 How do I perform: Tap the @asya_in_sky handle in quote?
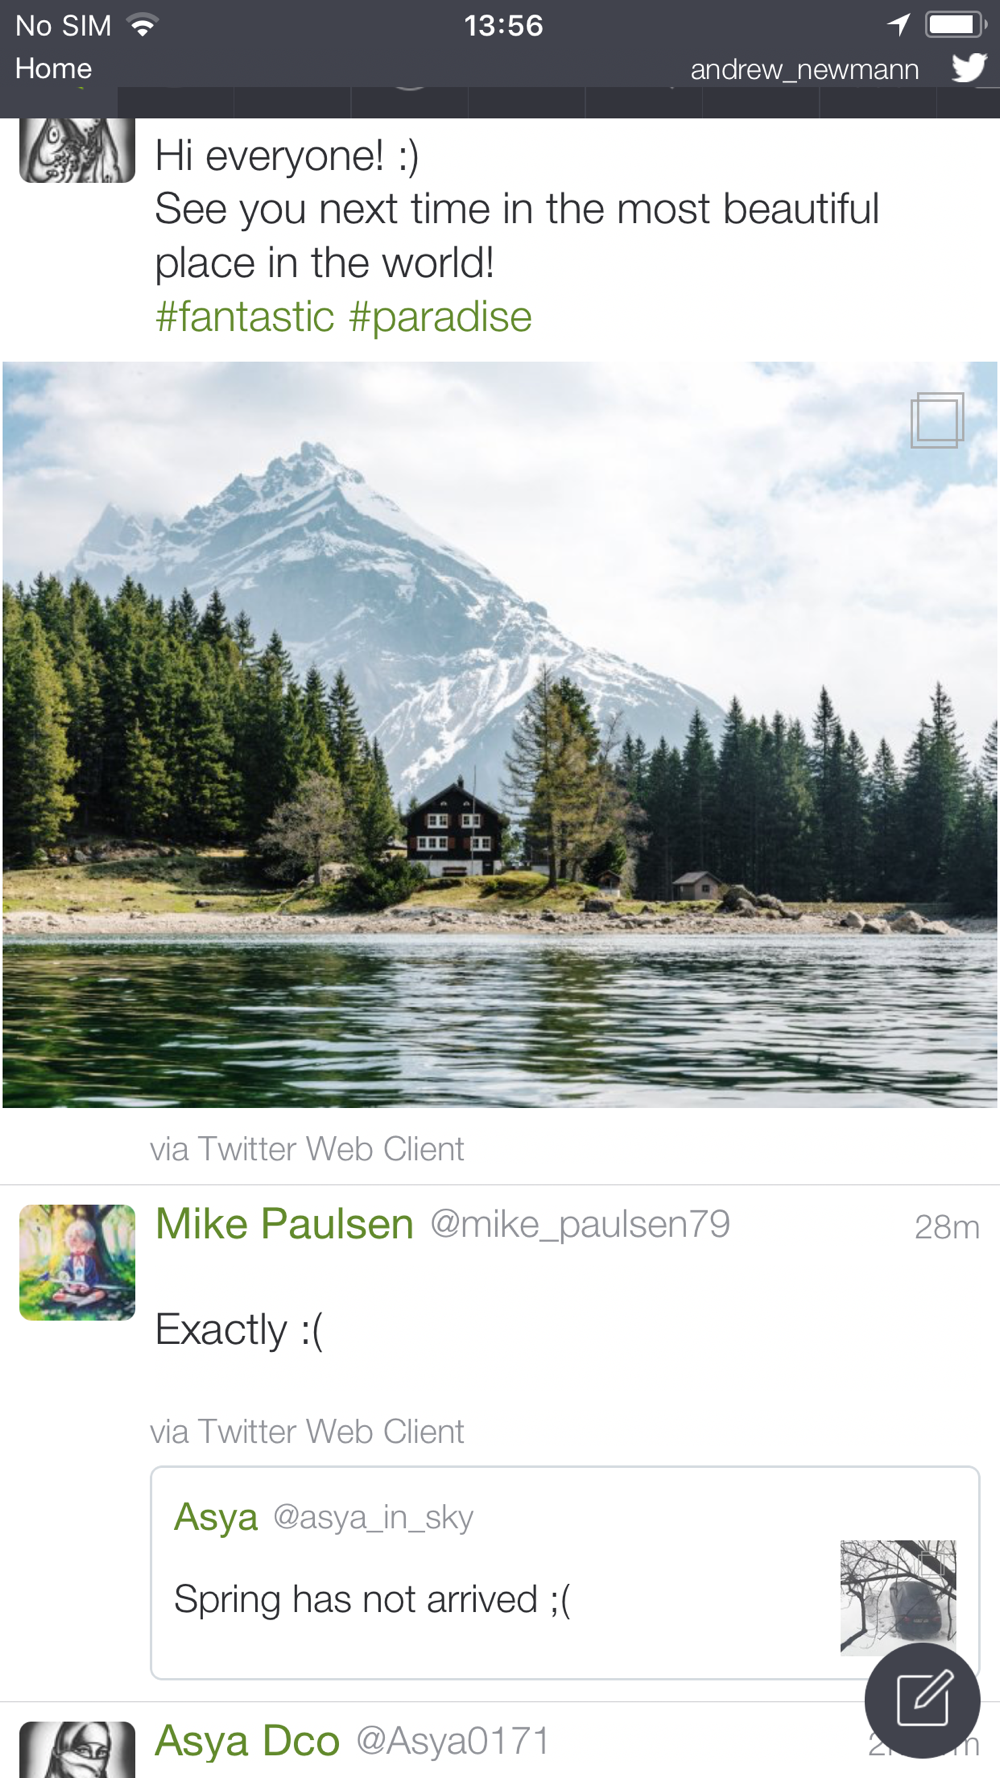[373, 1517]
